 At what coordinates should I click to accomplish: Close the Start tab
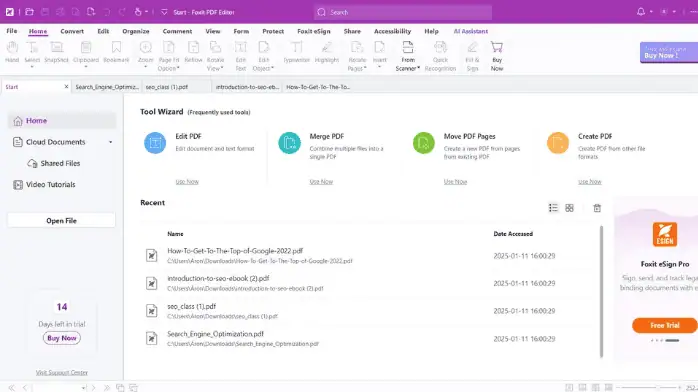pos(66,86)
